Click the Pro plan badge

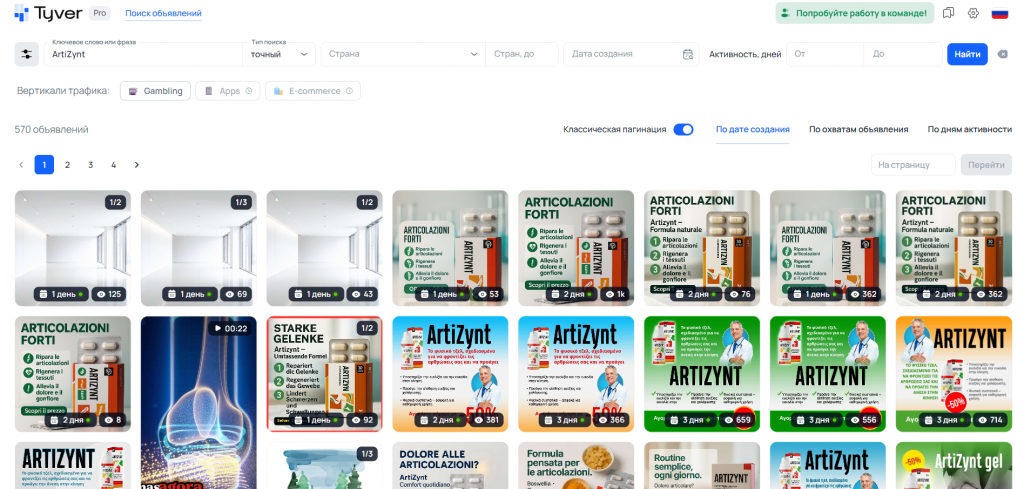99,13
